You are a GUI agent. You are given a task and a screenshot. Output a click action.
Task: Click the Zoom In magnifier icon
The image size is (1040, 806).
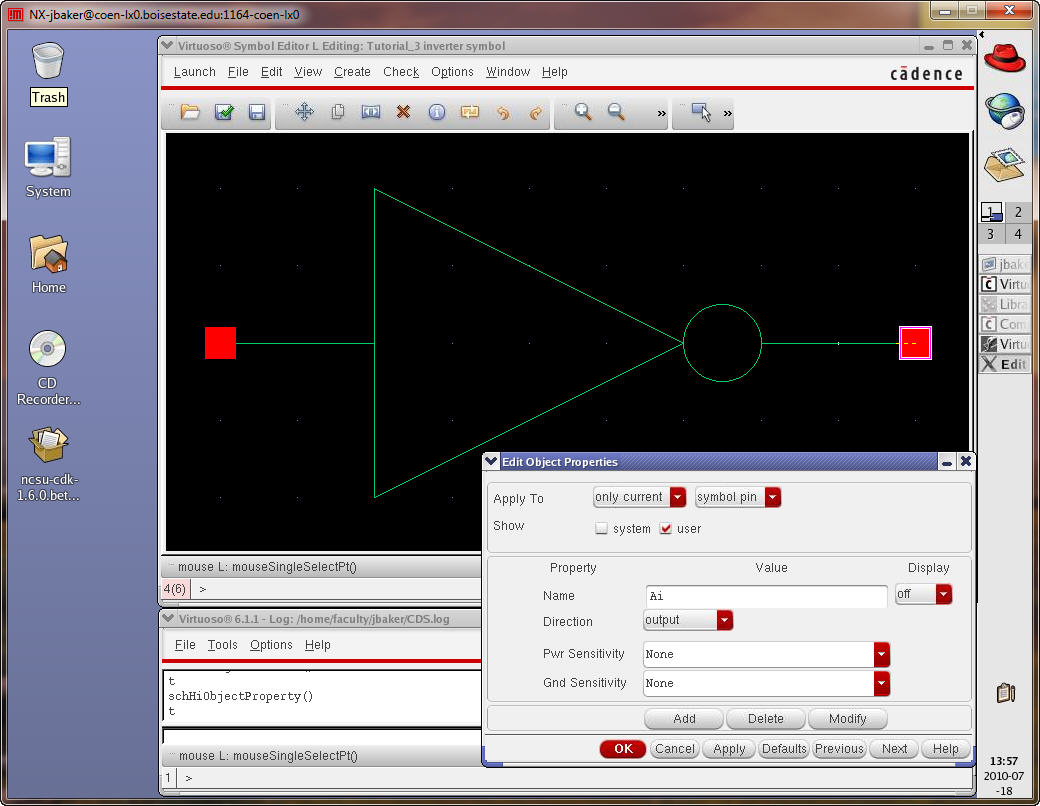click(583, 113)
